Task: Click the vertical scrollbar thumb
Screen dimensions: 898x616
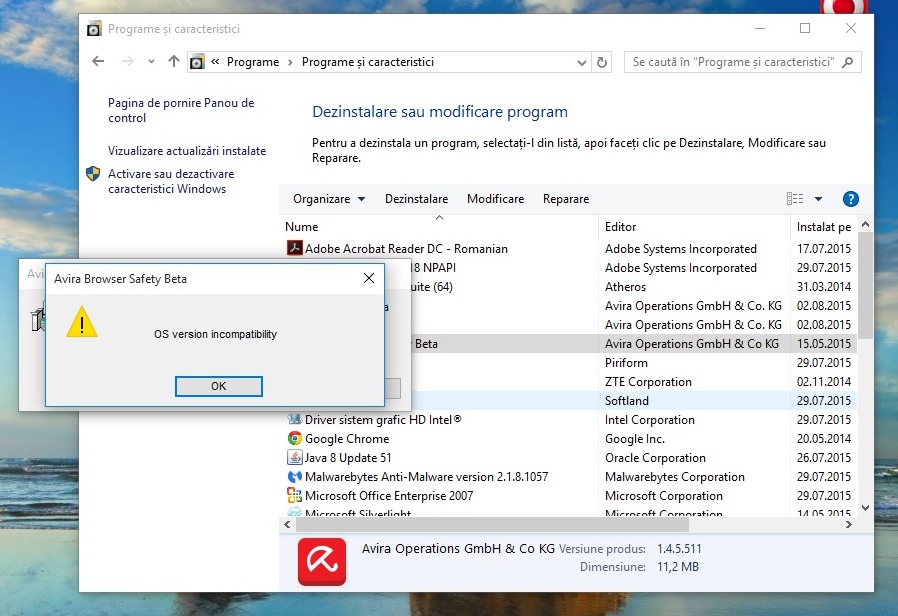Action: click(x=865, y=285)
